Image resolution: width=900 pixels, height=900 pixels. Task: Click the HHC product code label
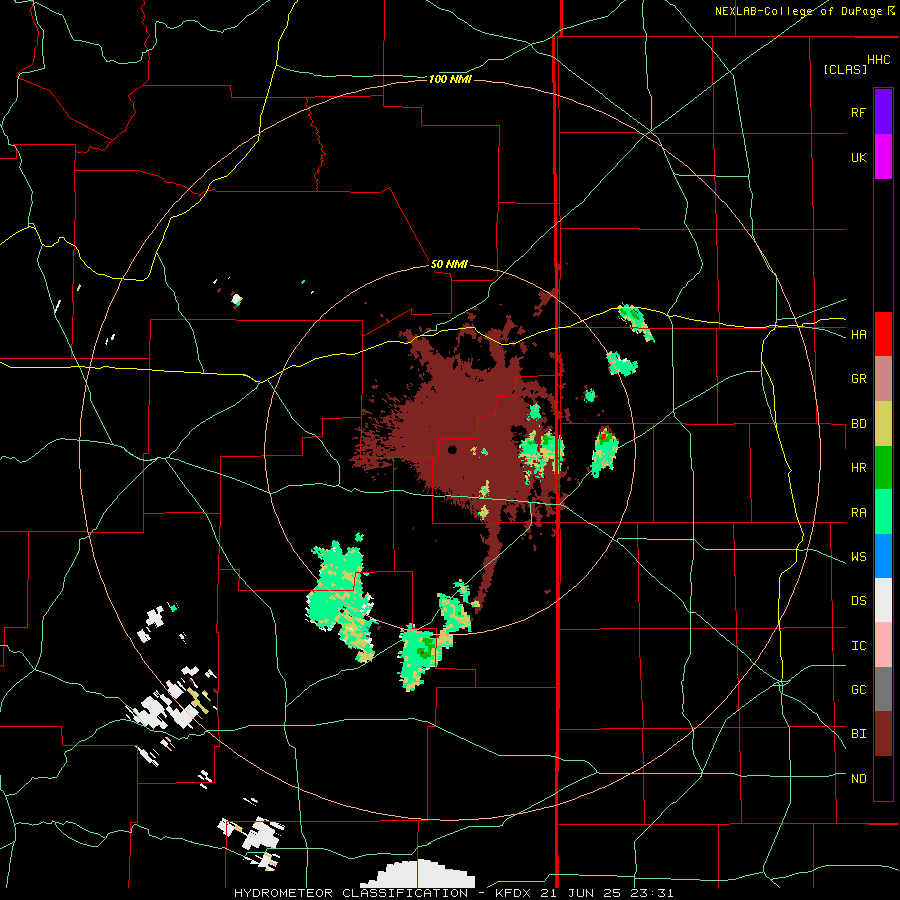tap(879, 60)
